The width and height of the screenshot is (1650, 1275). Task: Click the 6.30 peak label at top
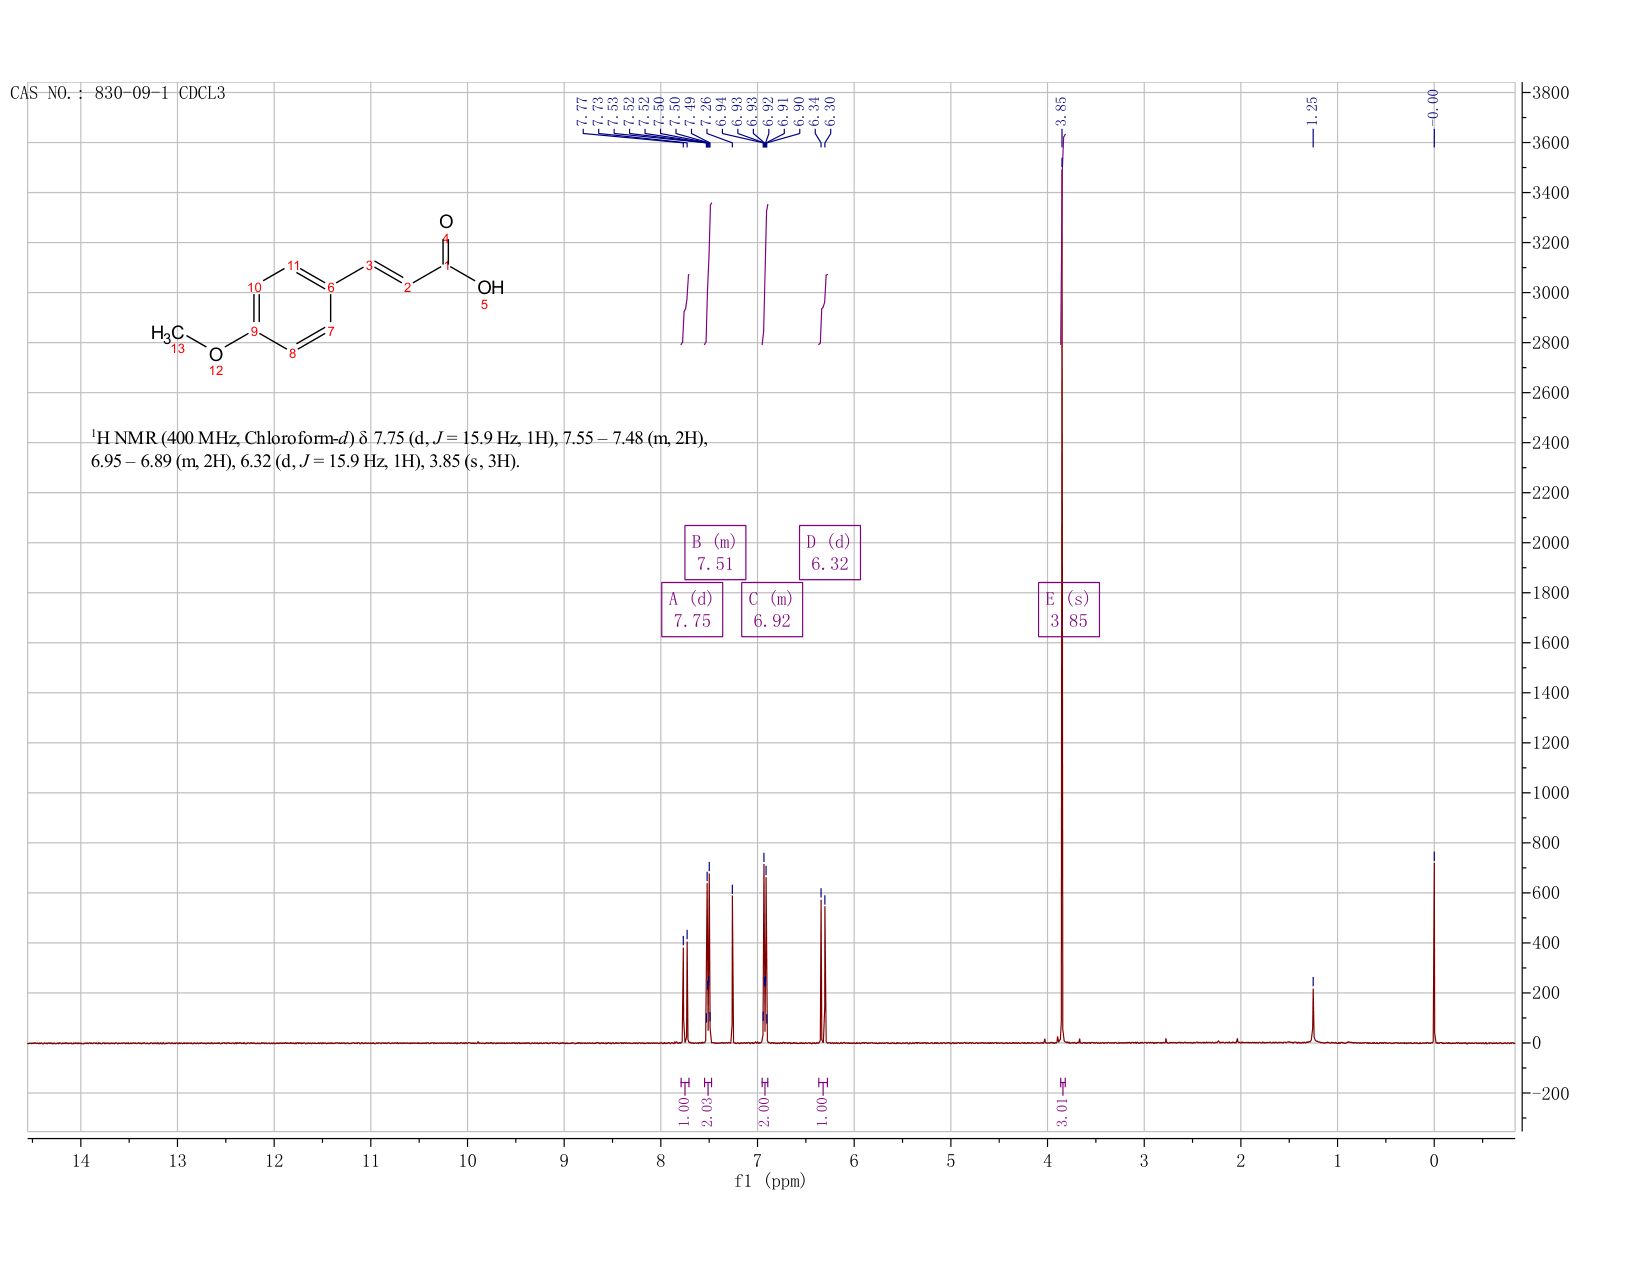830,111
